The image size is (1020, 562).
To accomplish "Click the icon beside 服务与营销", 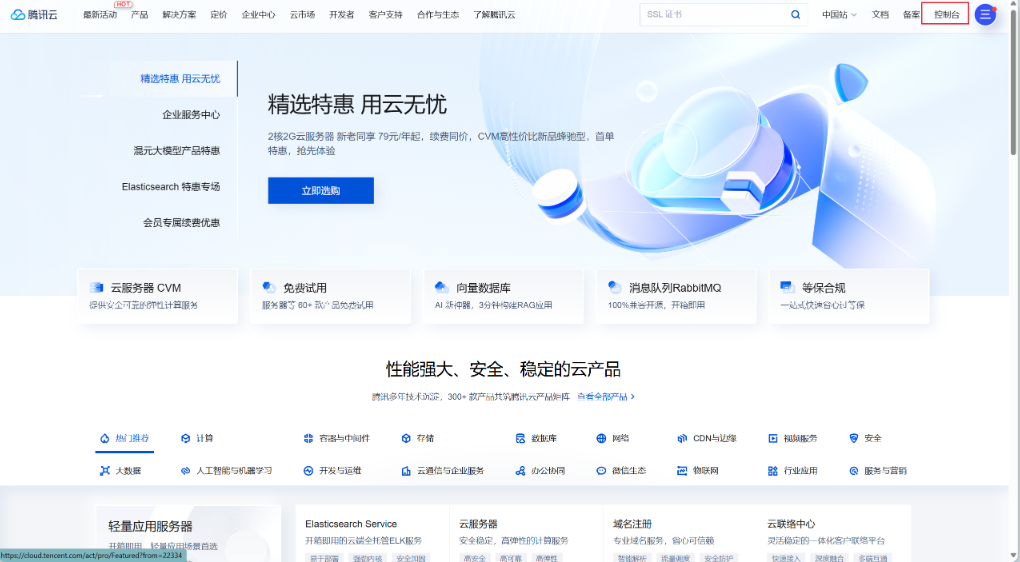I will pos(853,470).
